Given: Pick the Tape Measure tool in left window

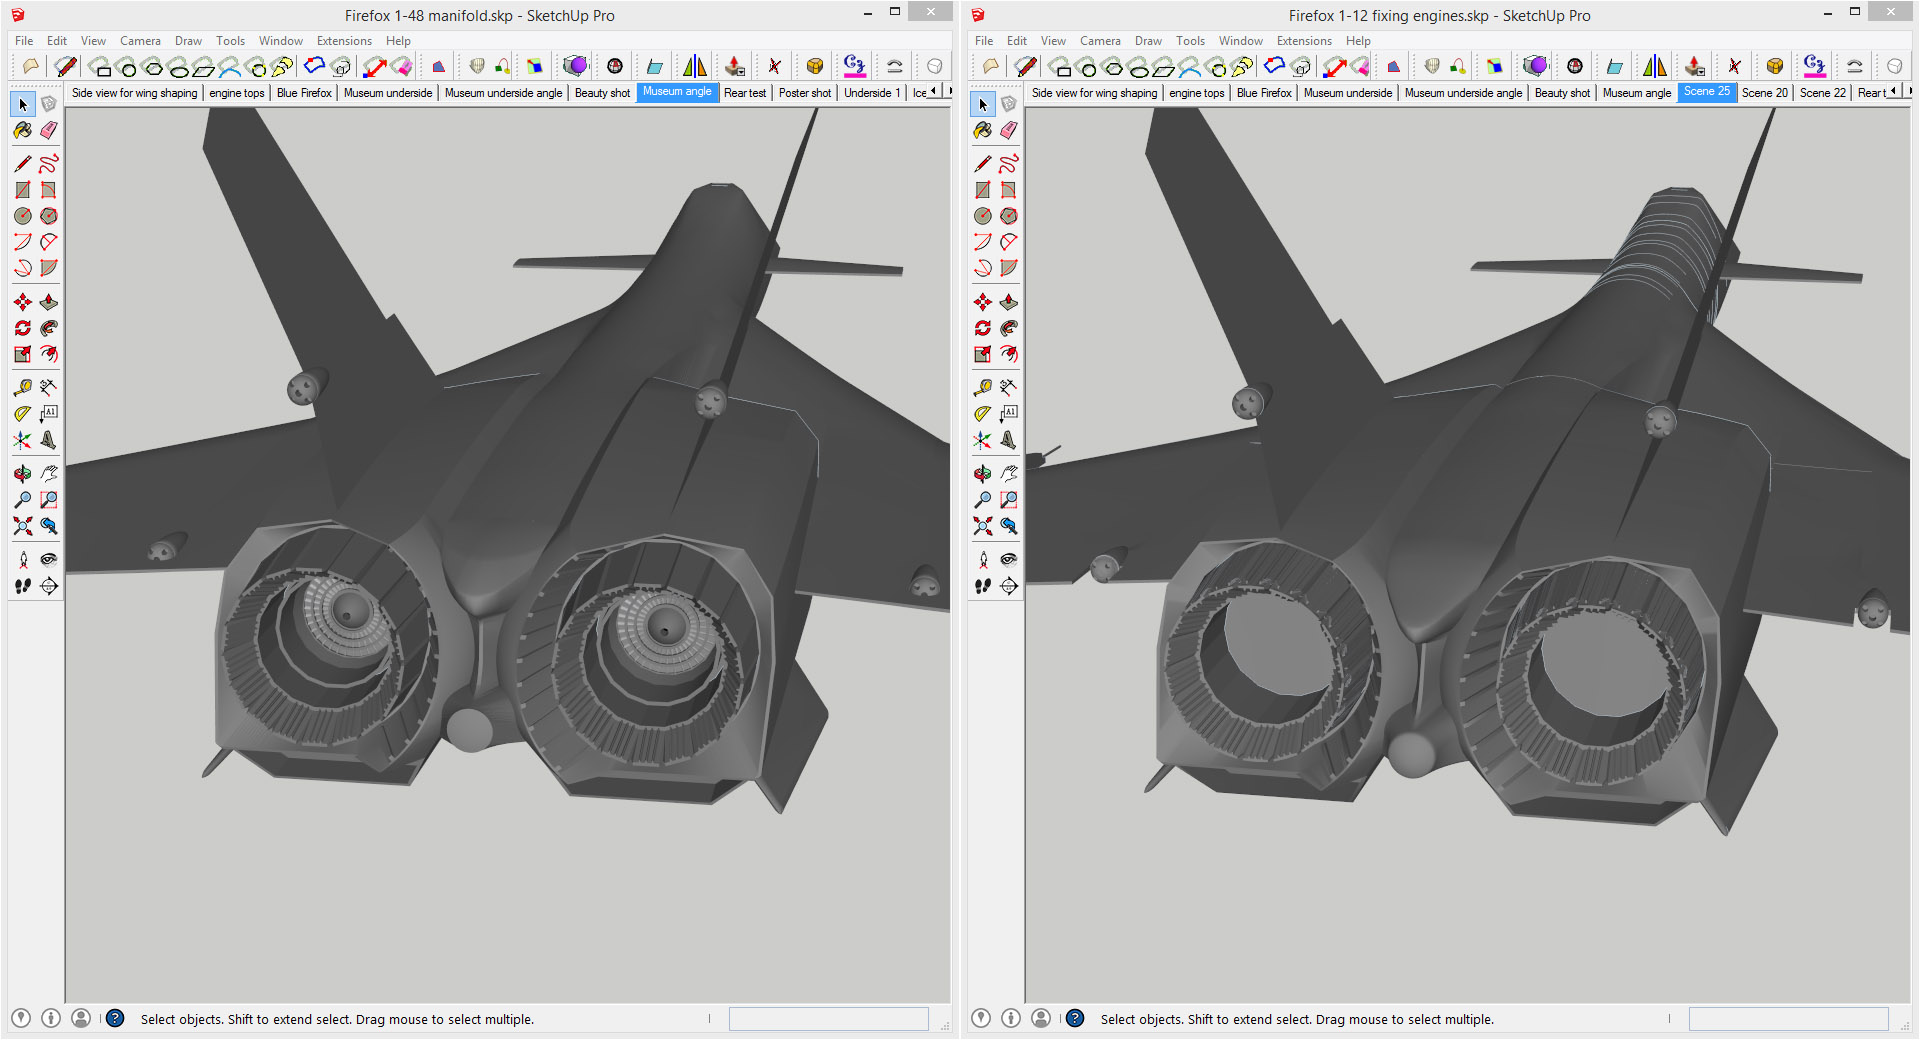Looking at the screenshot, I should coord(23,387).
